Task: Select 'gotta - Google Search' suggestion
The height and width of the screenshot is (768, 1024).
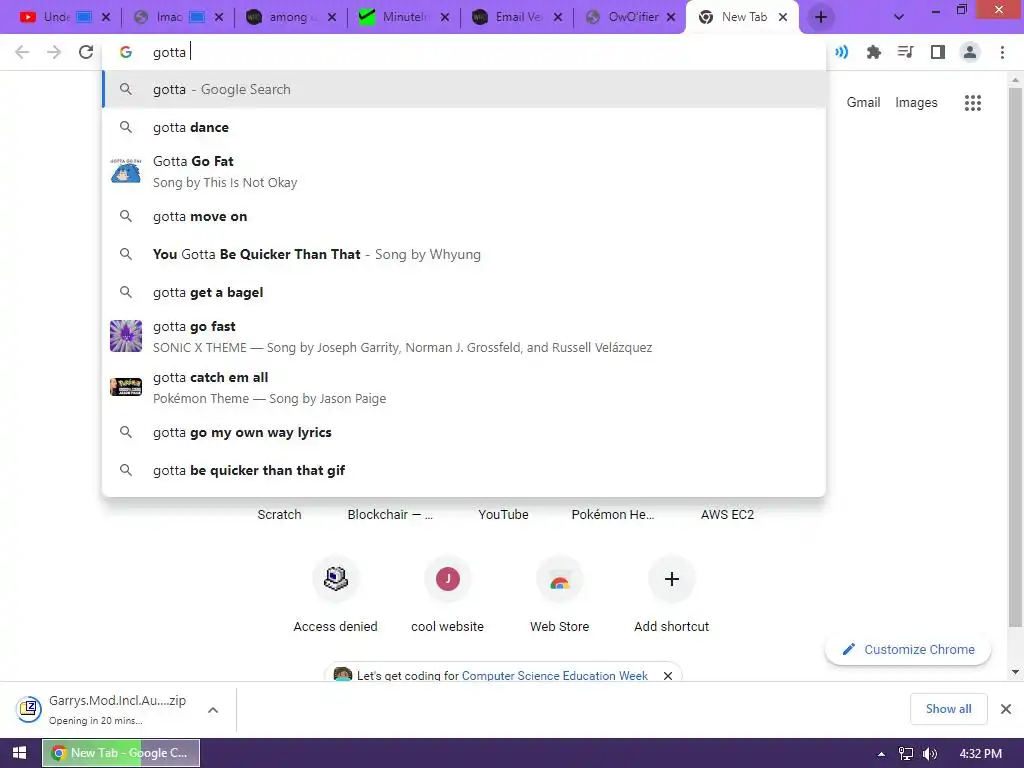Action: 464,89
